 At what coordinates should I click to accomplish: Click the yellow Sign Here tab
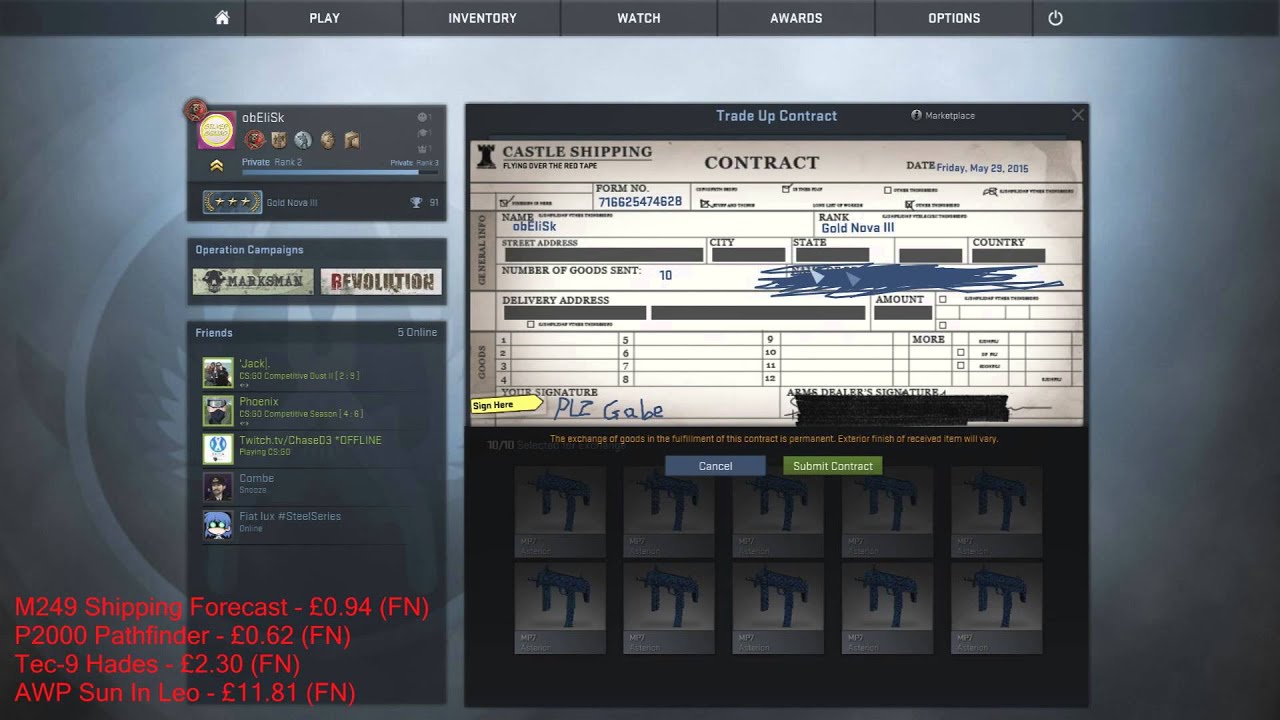point(506,405)
